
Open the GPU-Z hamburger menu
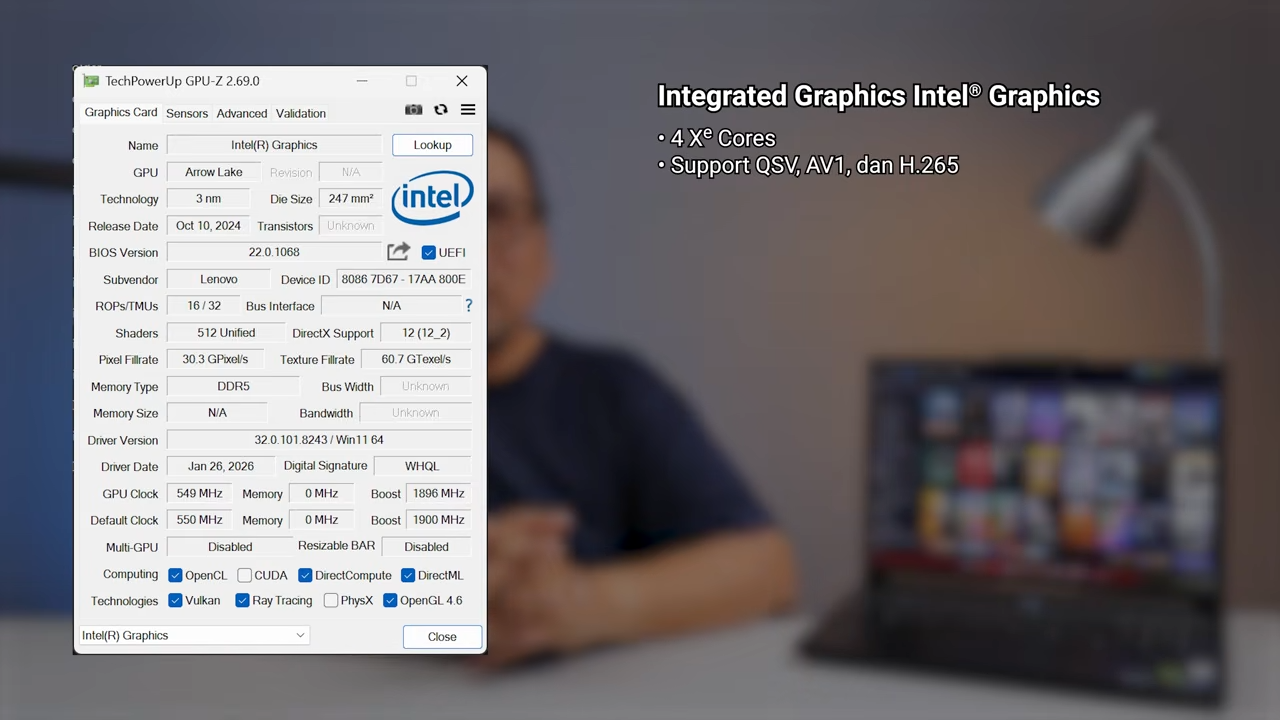[x=468, y=110]
